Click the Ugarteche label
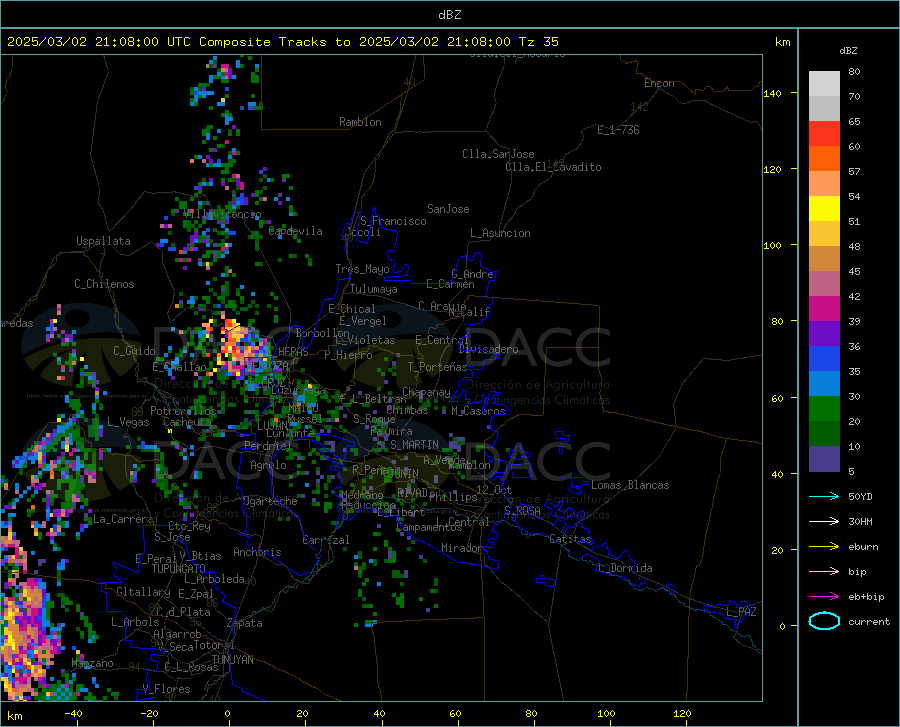 [x=270, y=501]
